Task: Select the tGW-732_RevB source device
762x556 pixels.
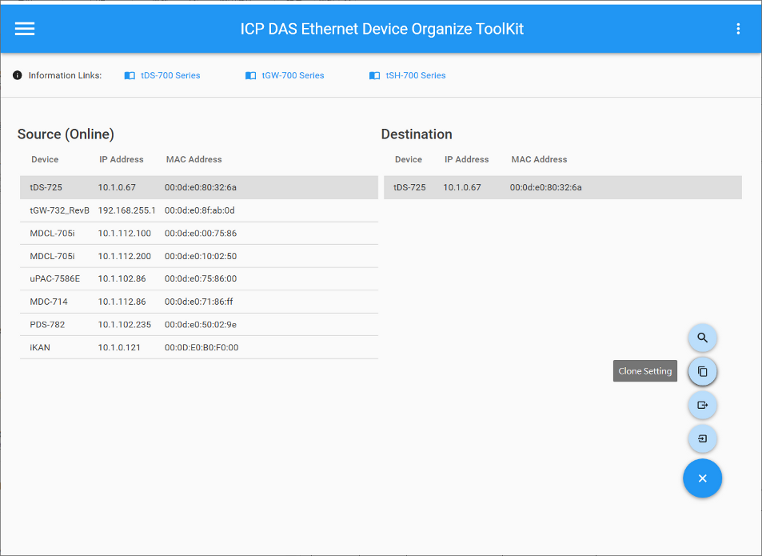Action: click(199, 210)
